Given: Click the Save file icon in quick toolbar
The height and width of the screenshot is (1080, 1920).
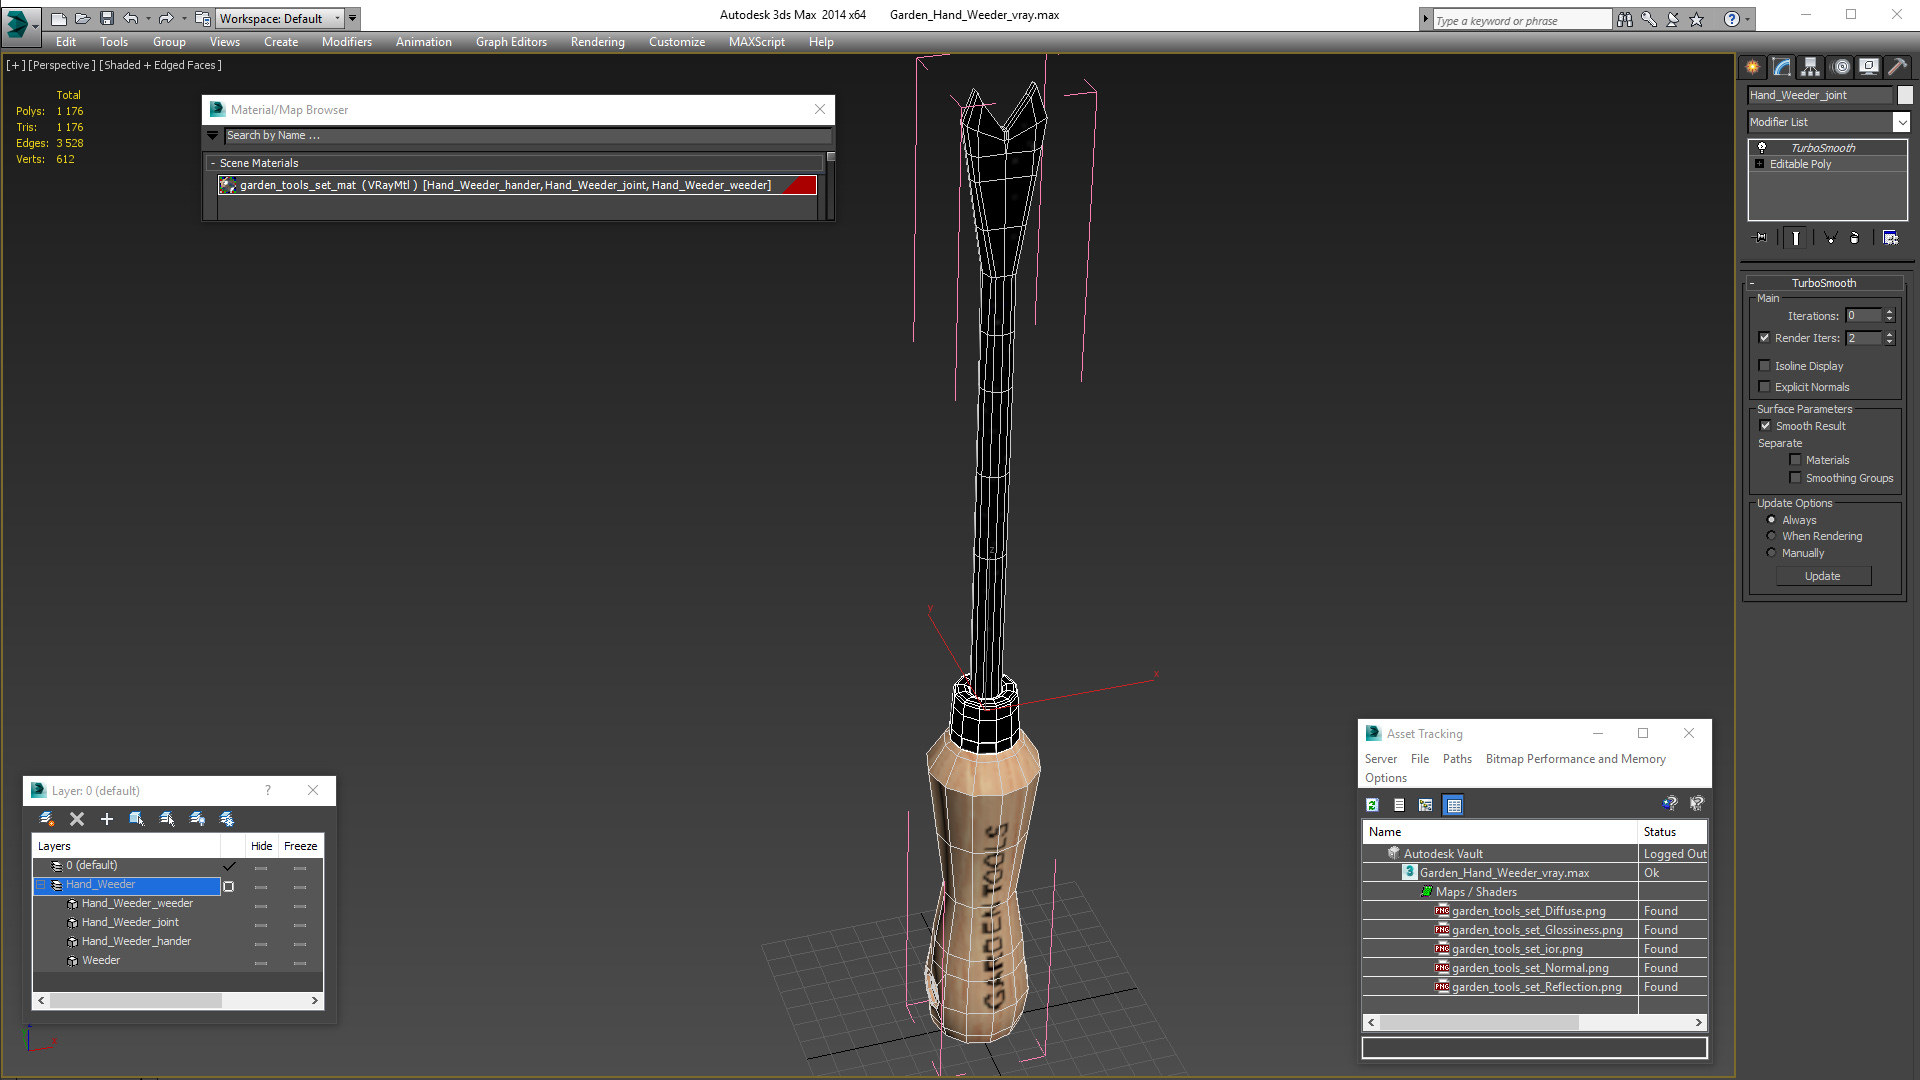Looking at the screenshot, I should click(107, 18).
